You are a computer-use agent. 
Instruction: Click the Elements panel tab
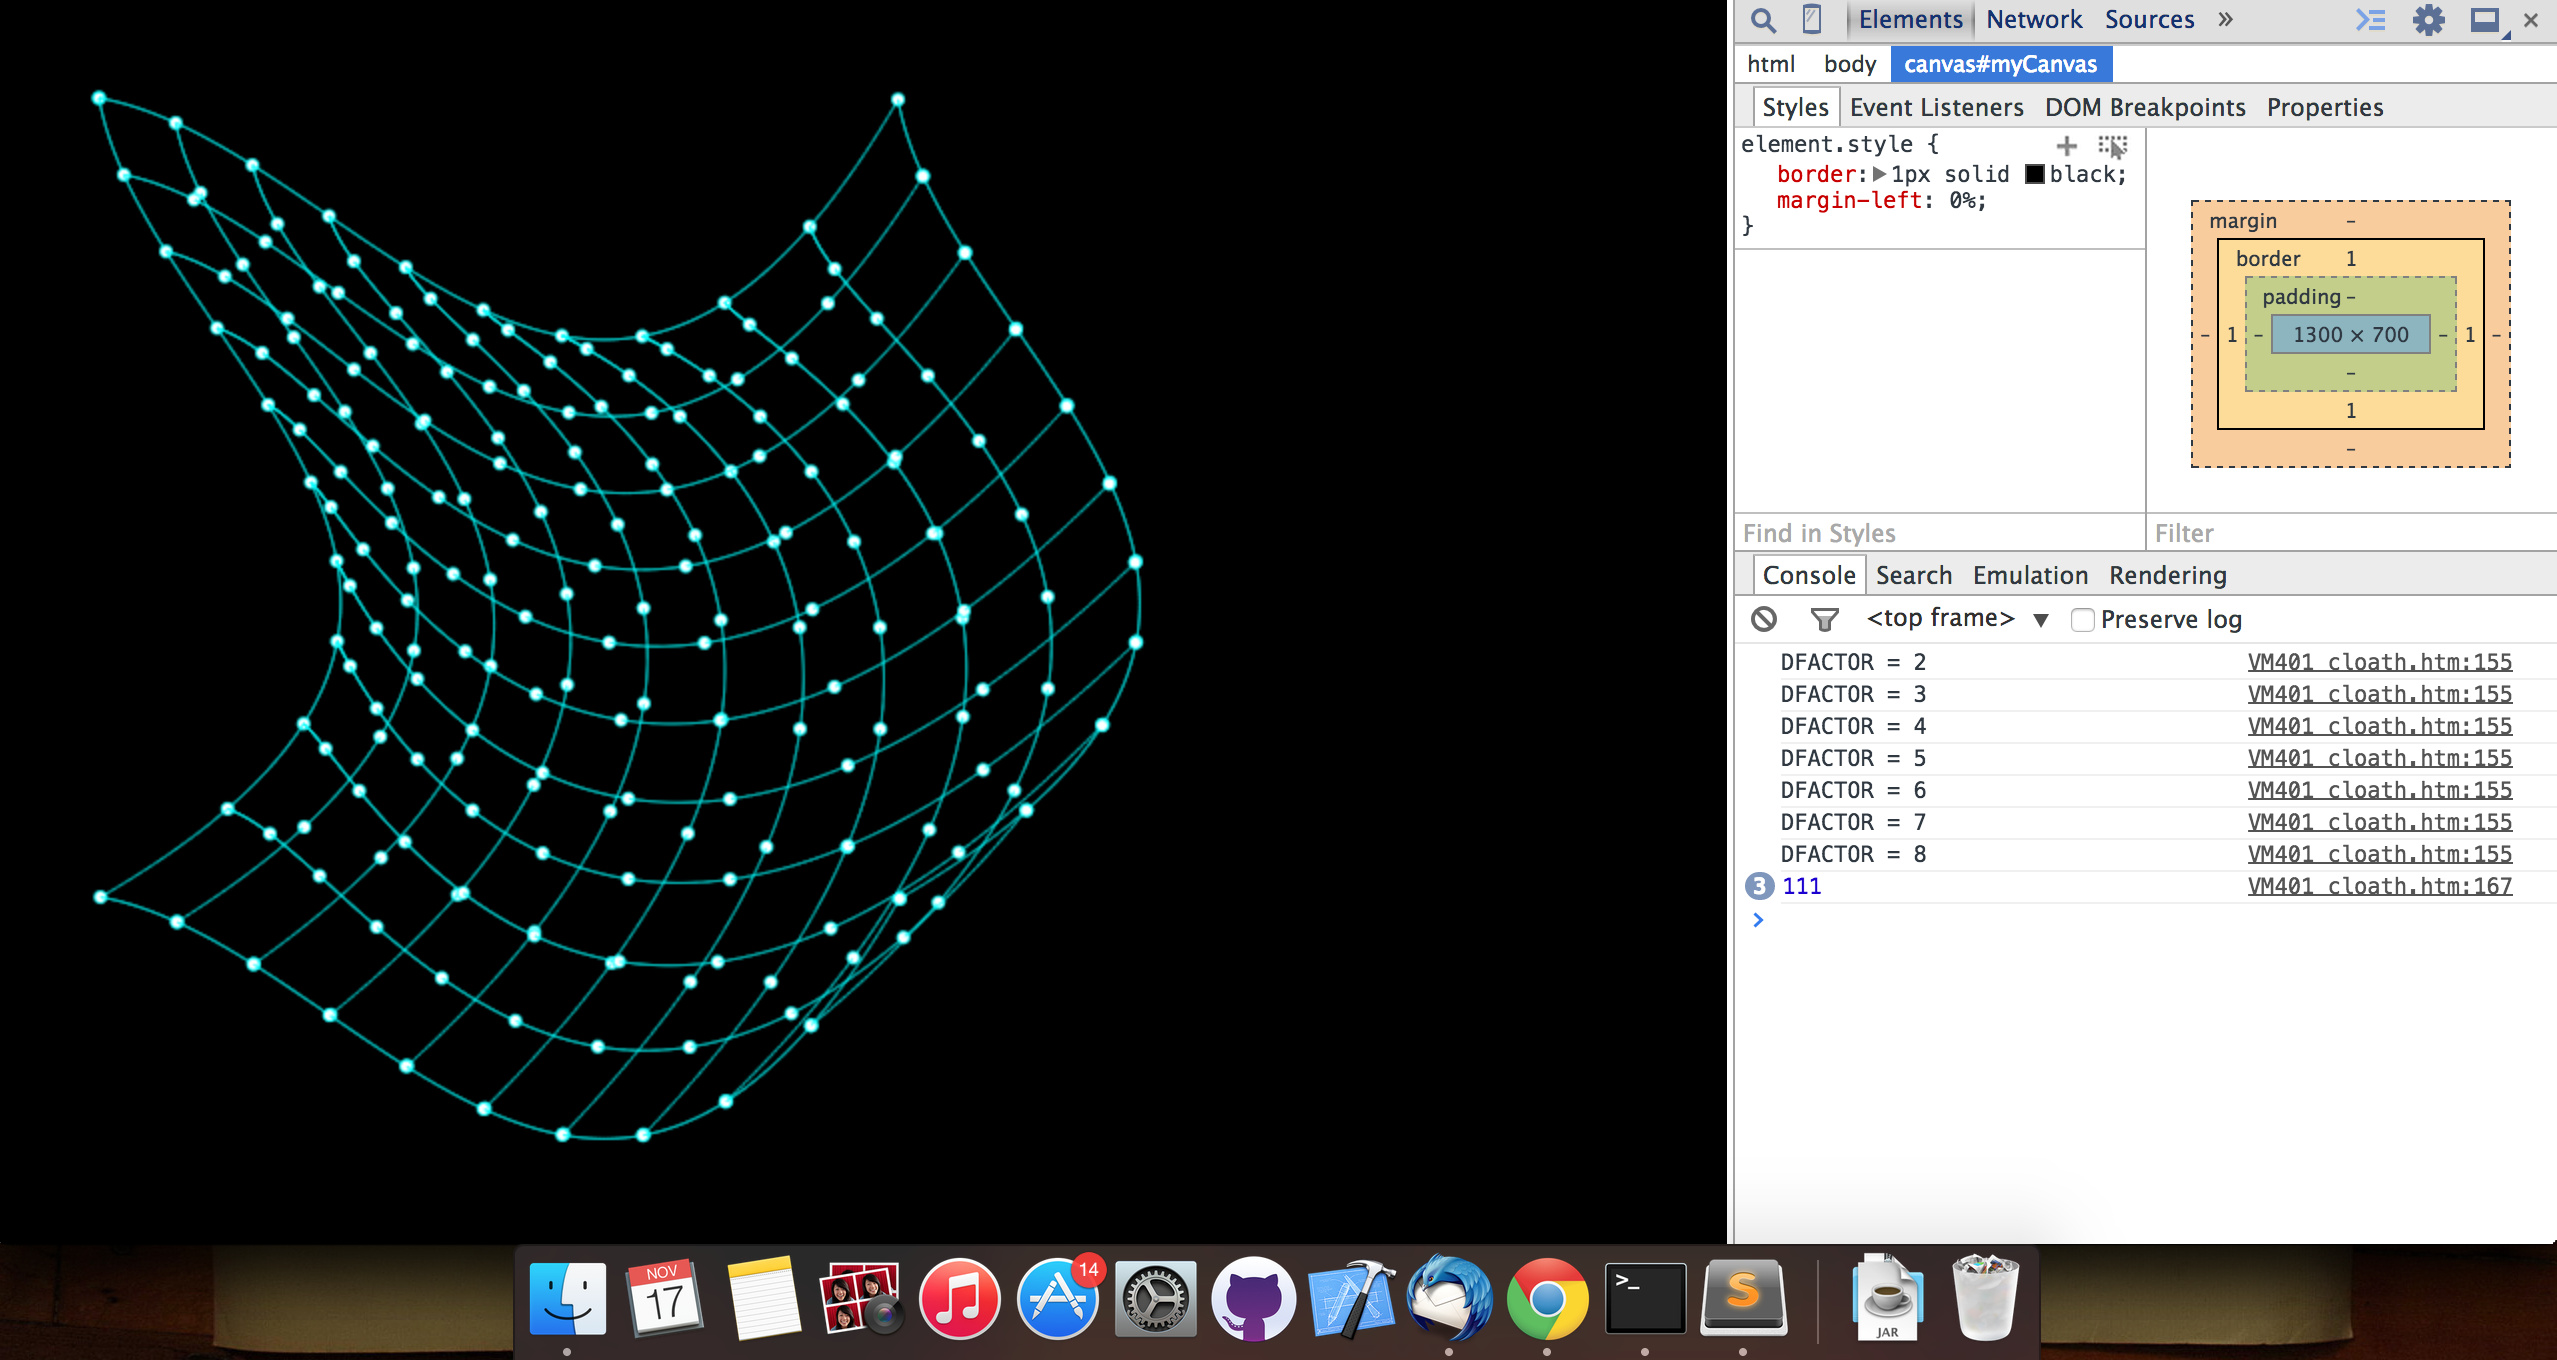1909,19
